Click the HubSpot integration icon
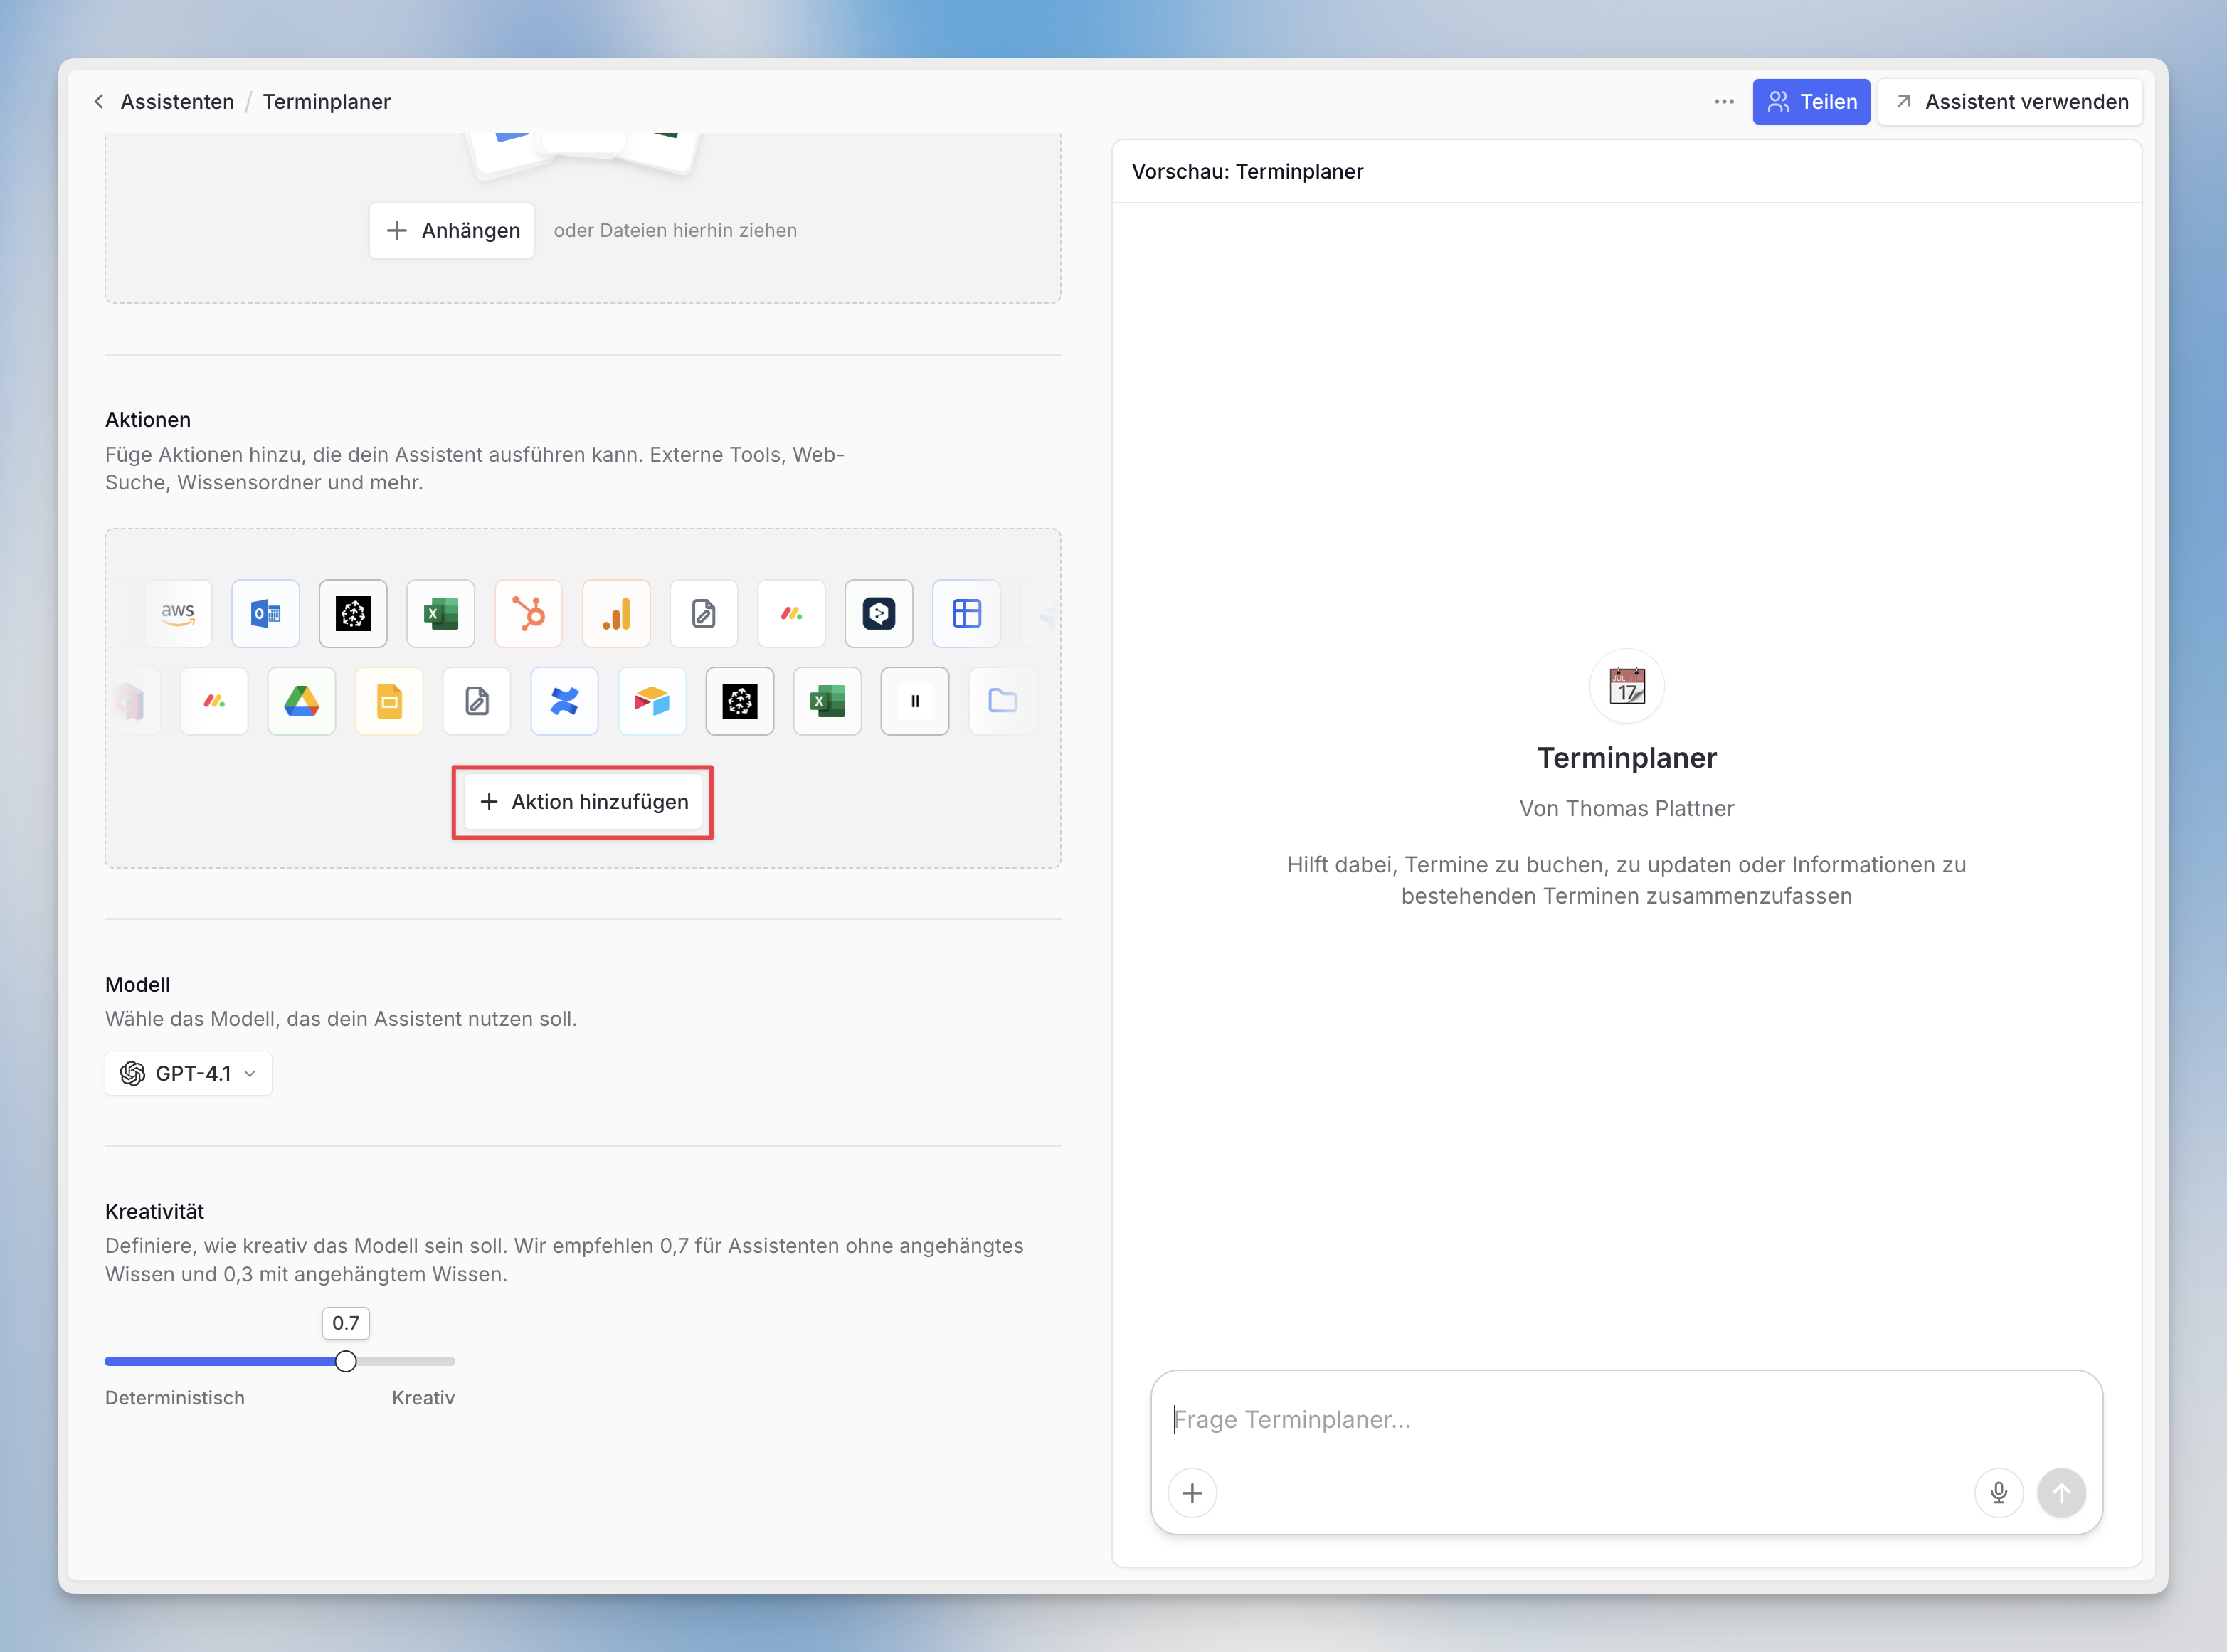The image size is (2227, 1652). pyautogui.click(x=529, y=613)
